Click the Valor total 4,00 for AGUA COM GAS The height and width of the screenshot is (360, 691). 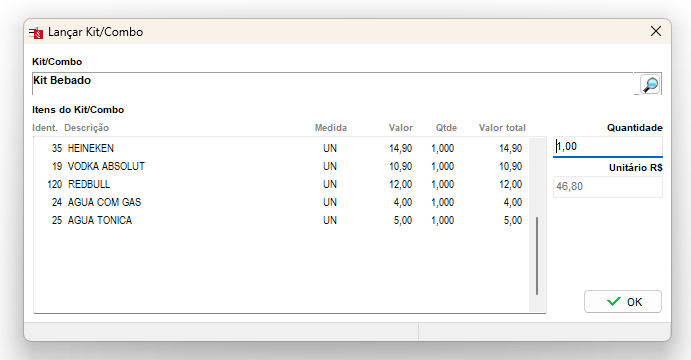pyautogui.click(x=513, y=203)
